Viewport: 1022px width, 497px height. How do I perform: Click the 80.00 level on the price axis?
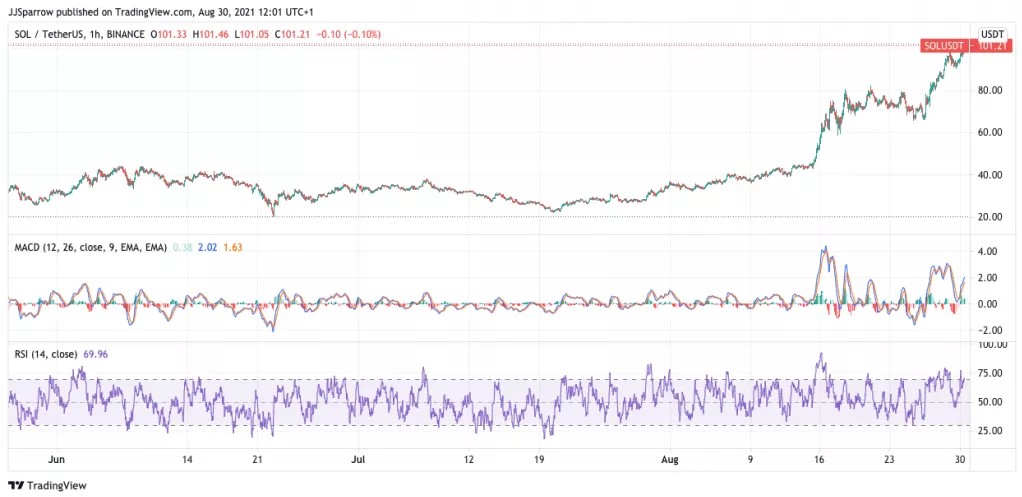(x=992, y=90)
